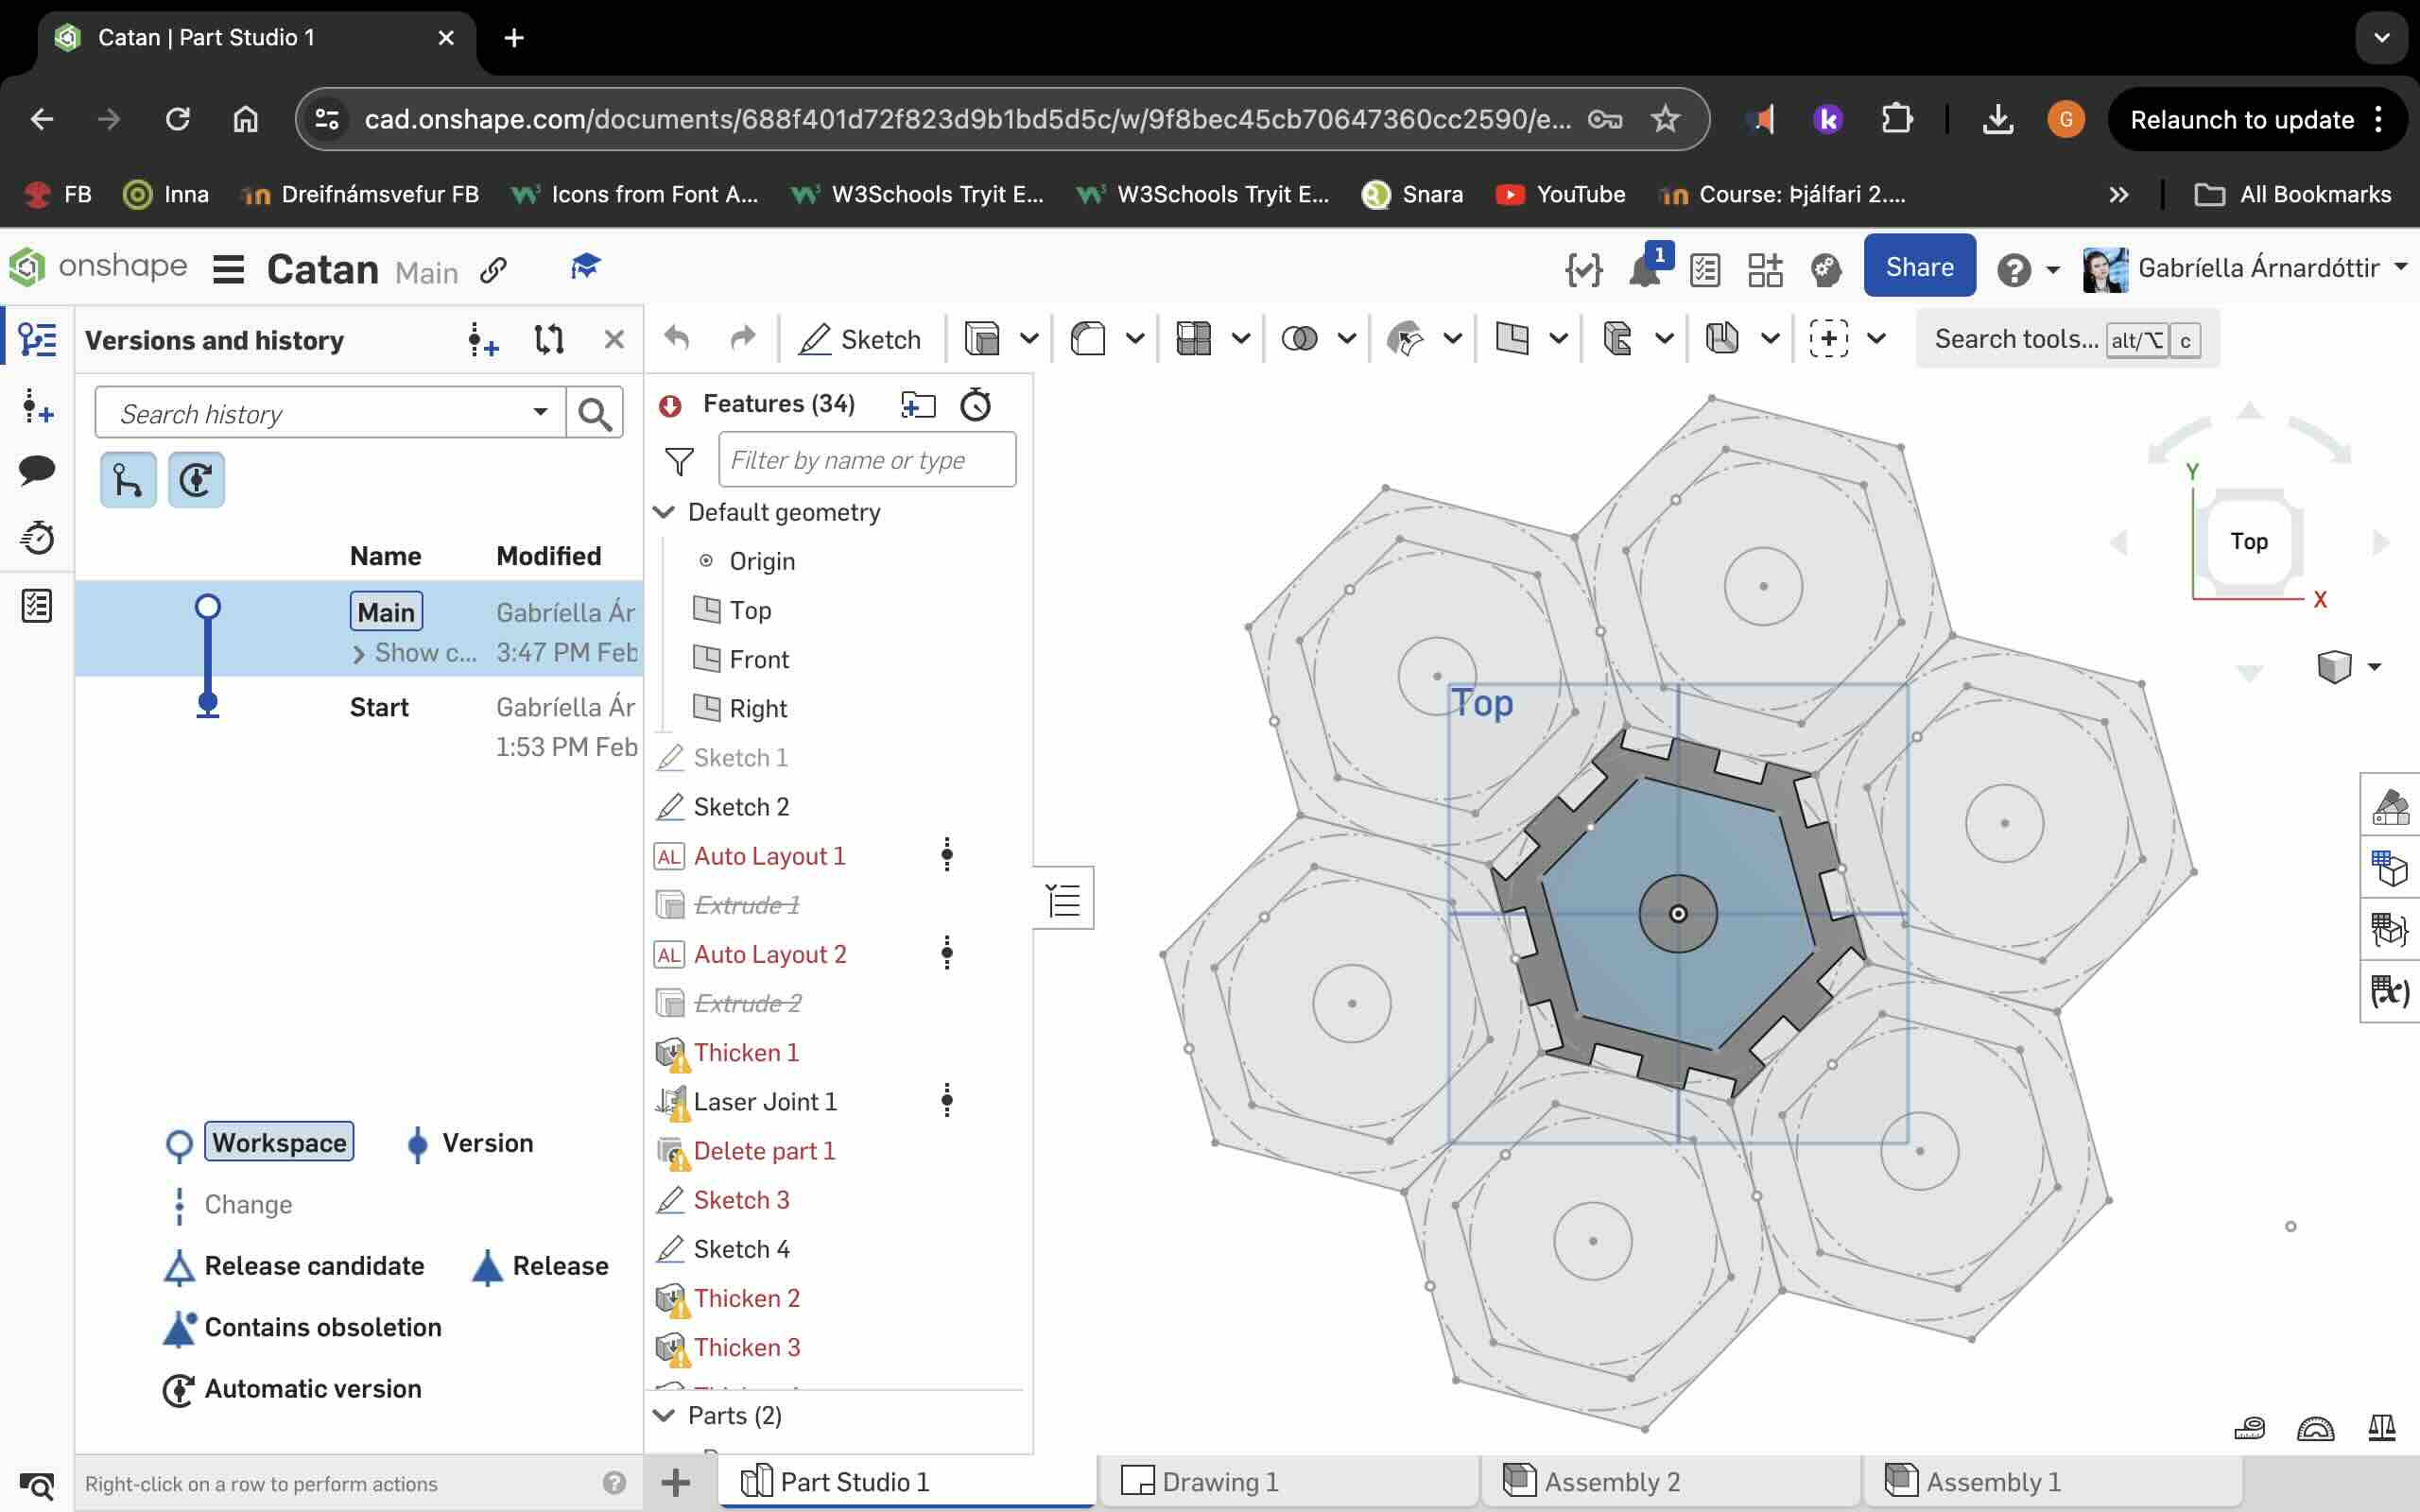Click the Measure tool icon at bottom right

[2249, 1429]
